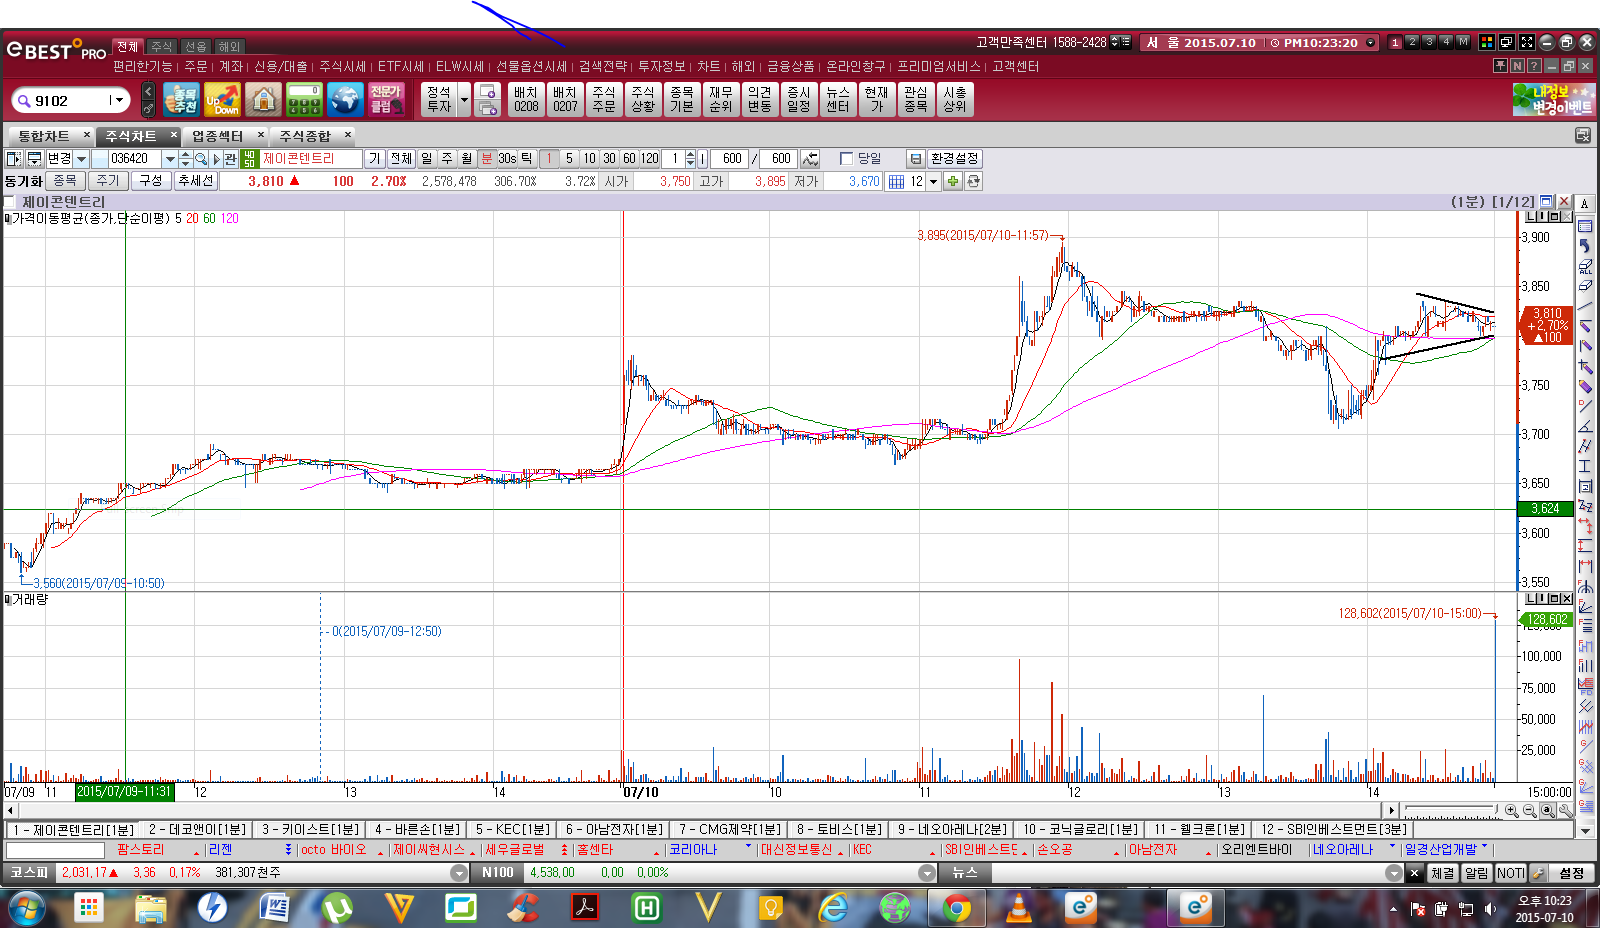Click the 체결 button in the status bar
This screenshot has width=1600, height=928.
[x=1442, y=873]
